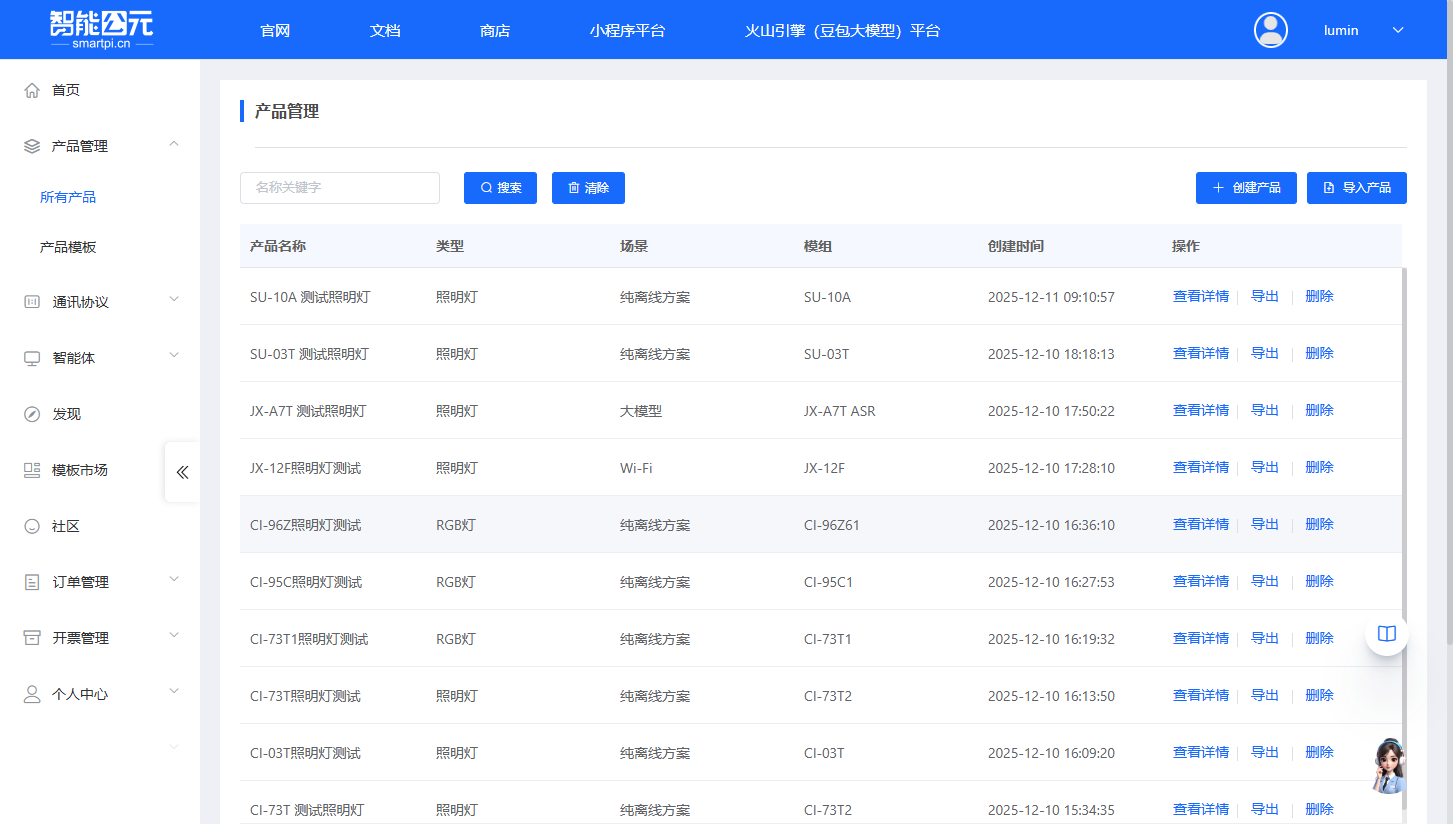Focus the 名称关键字 search field
Image resolution: width=1453 pixels, height=824 pixels.
point(340,188)
